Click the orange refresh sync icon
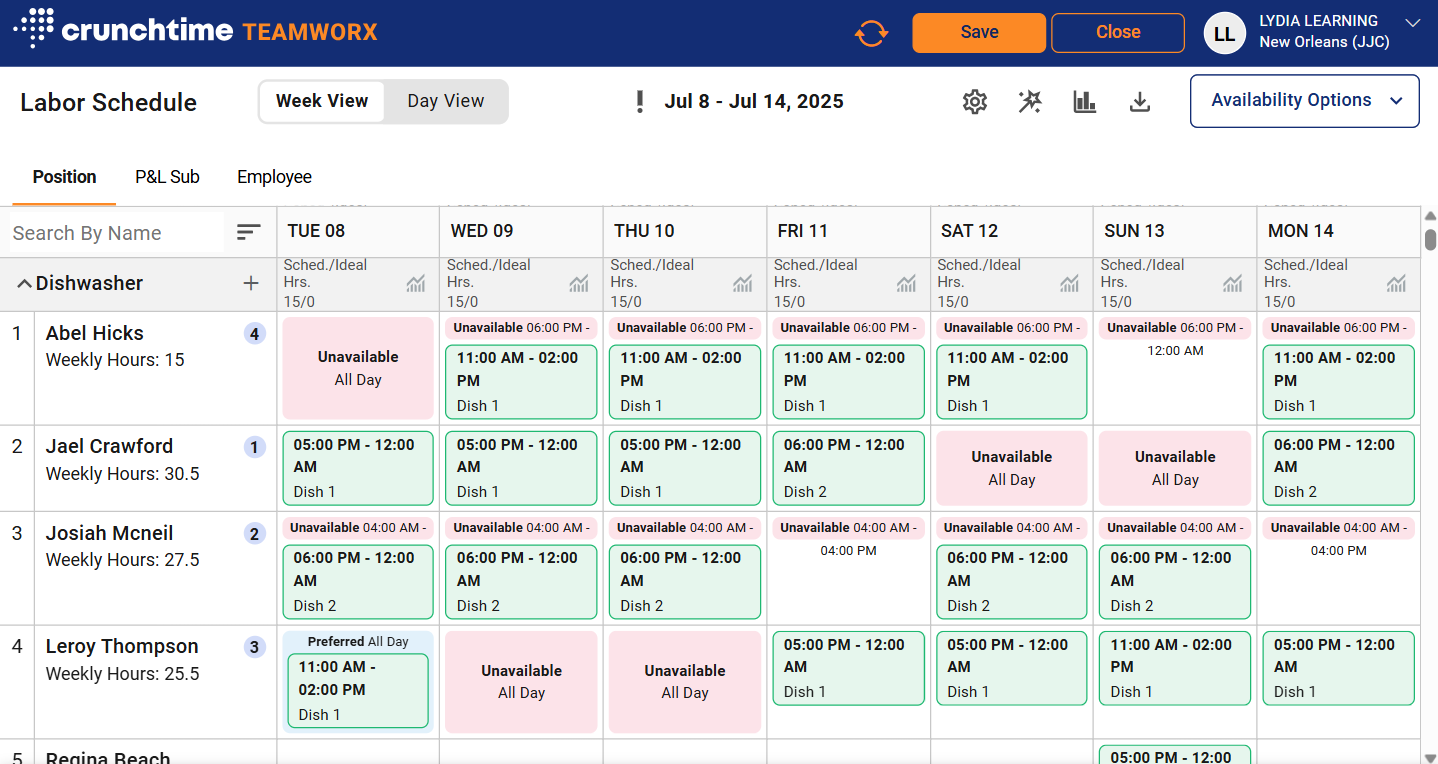Viewport: 1438px width, 764px height. point(871,33)
